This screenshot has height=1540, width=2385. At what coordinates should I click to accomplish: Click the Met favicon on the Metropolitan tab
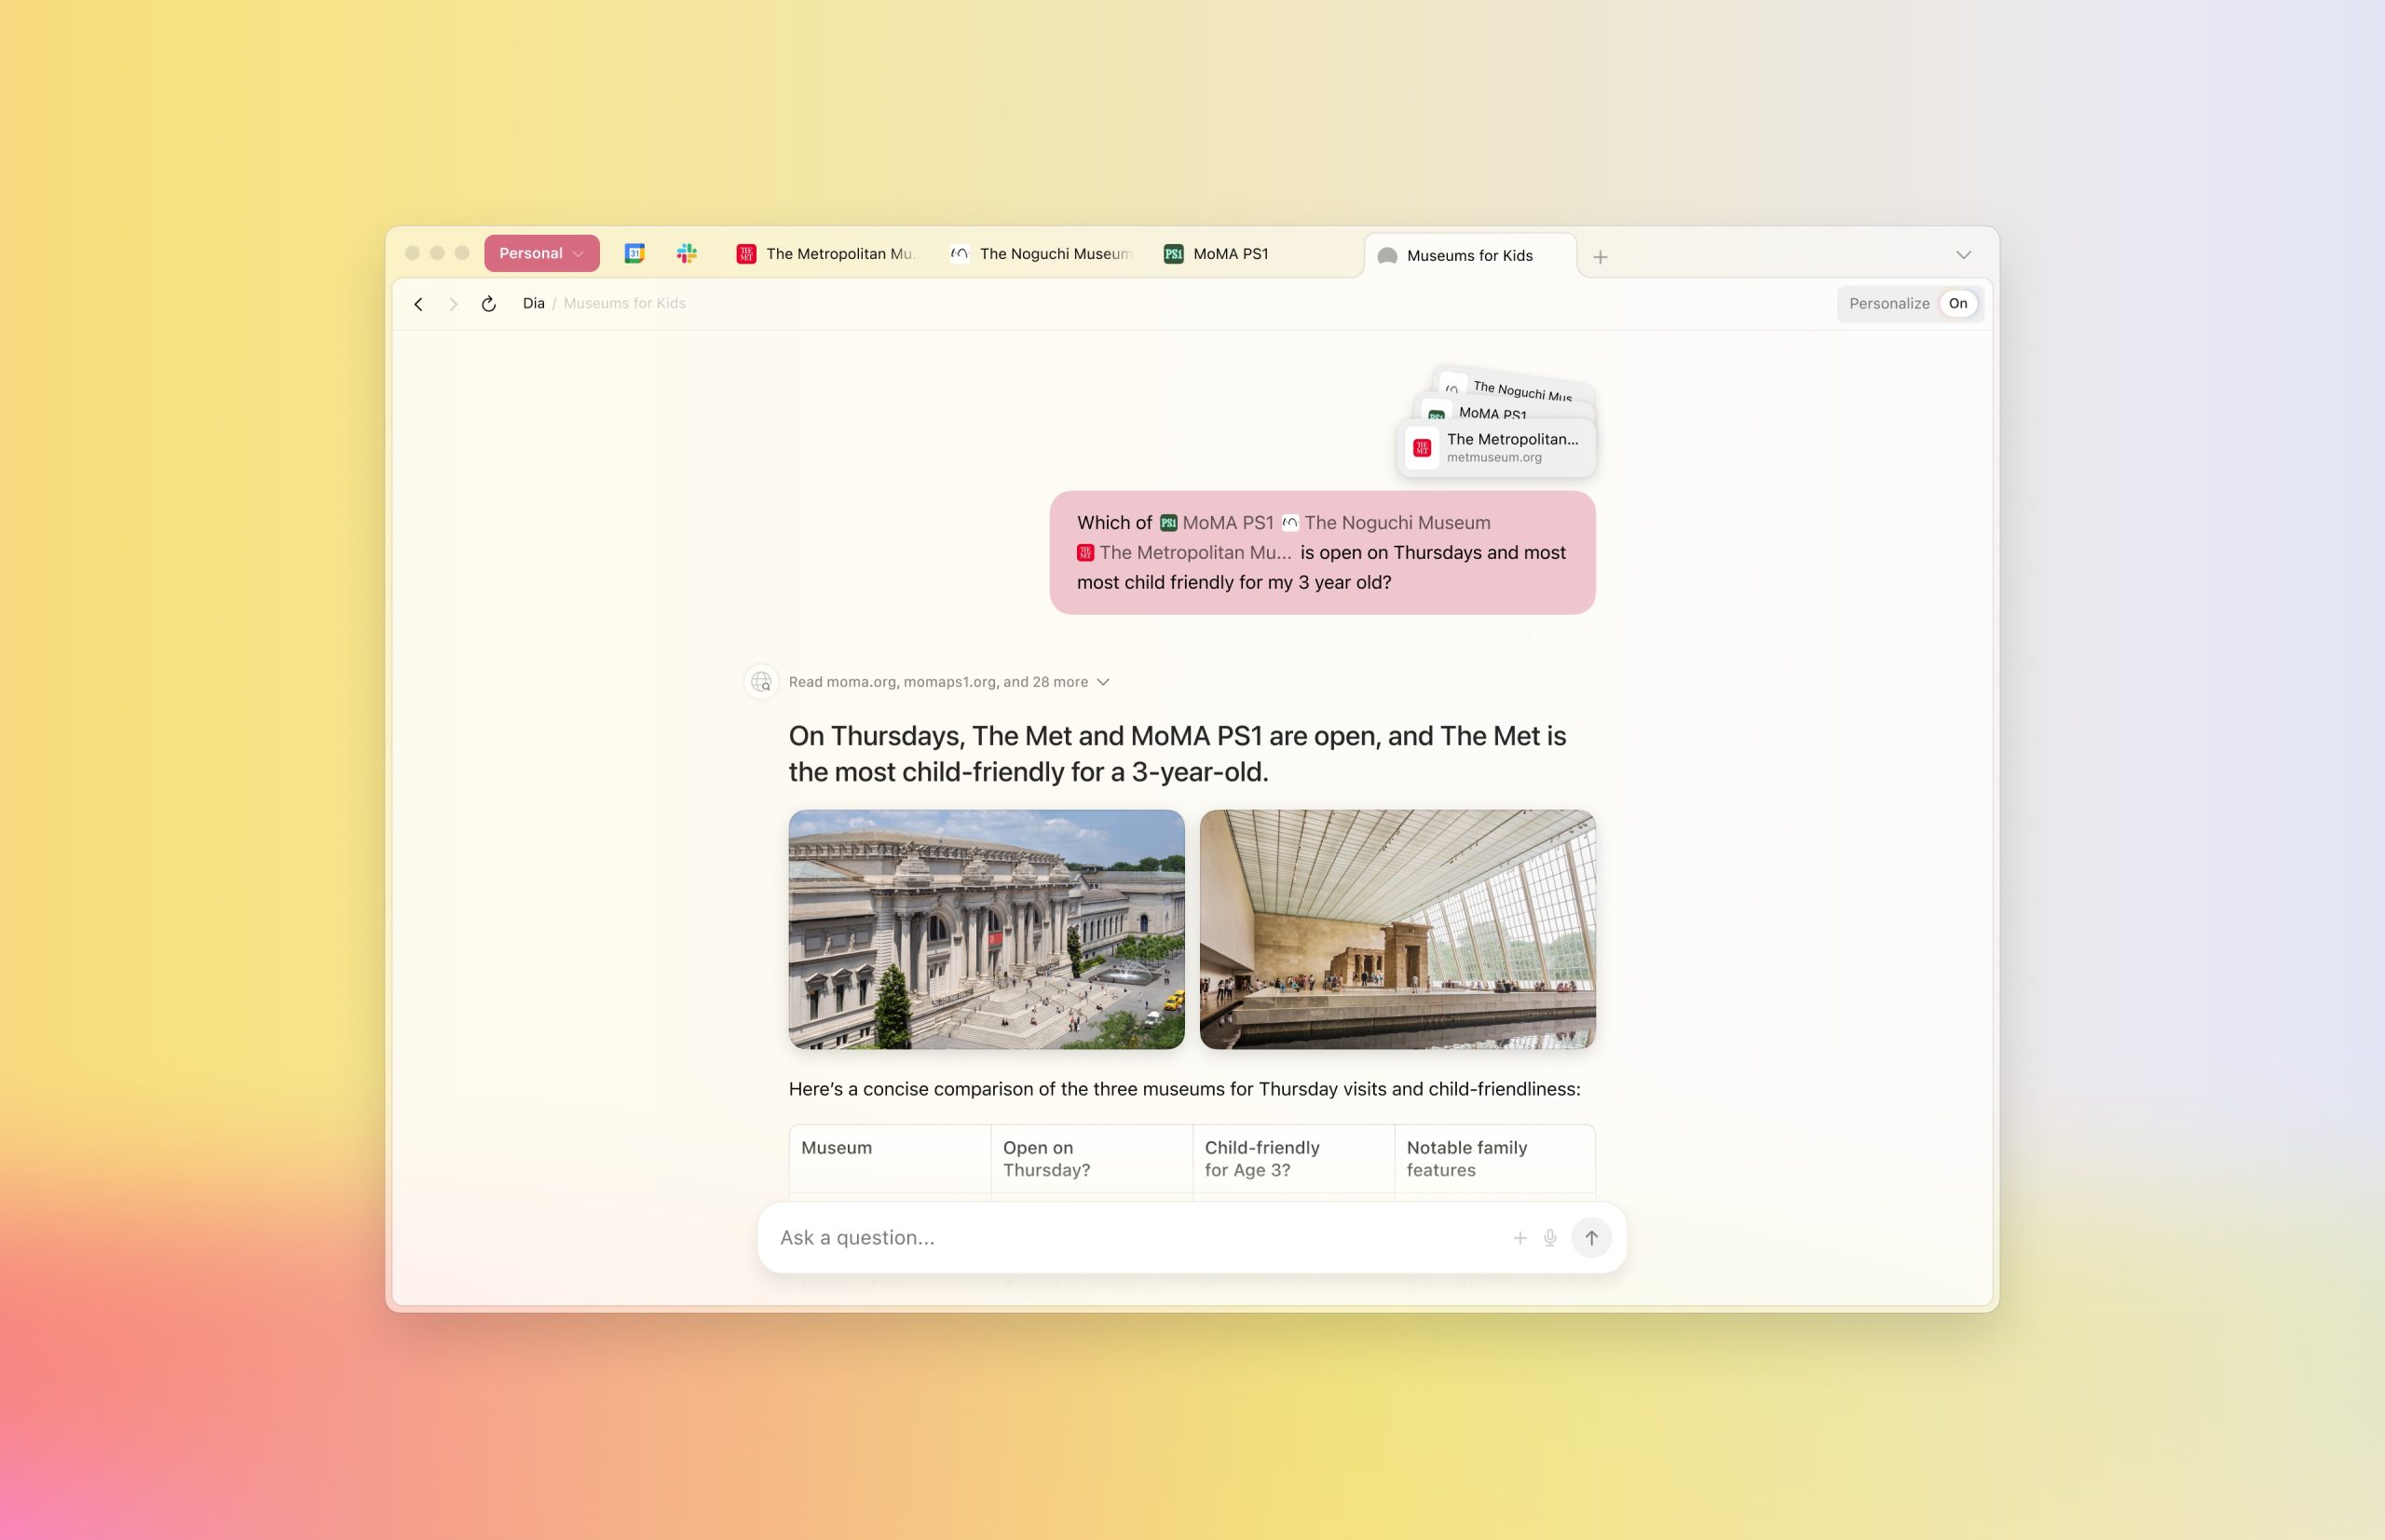click(746, 253)
